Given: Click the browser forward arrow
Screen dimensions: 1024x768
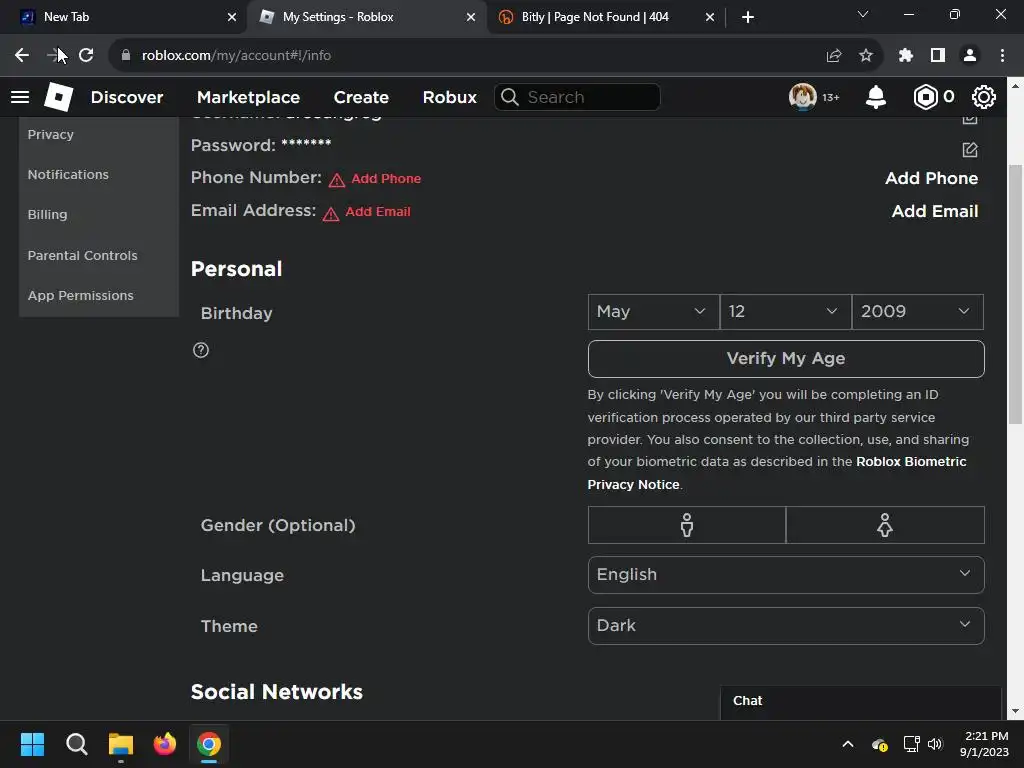Looking at the screenshot, I should [54, 56].
